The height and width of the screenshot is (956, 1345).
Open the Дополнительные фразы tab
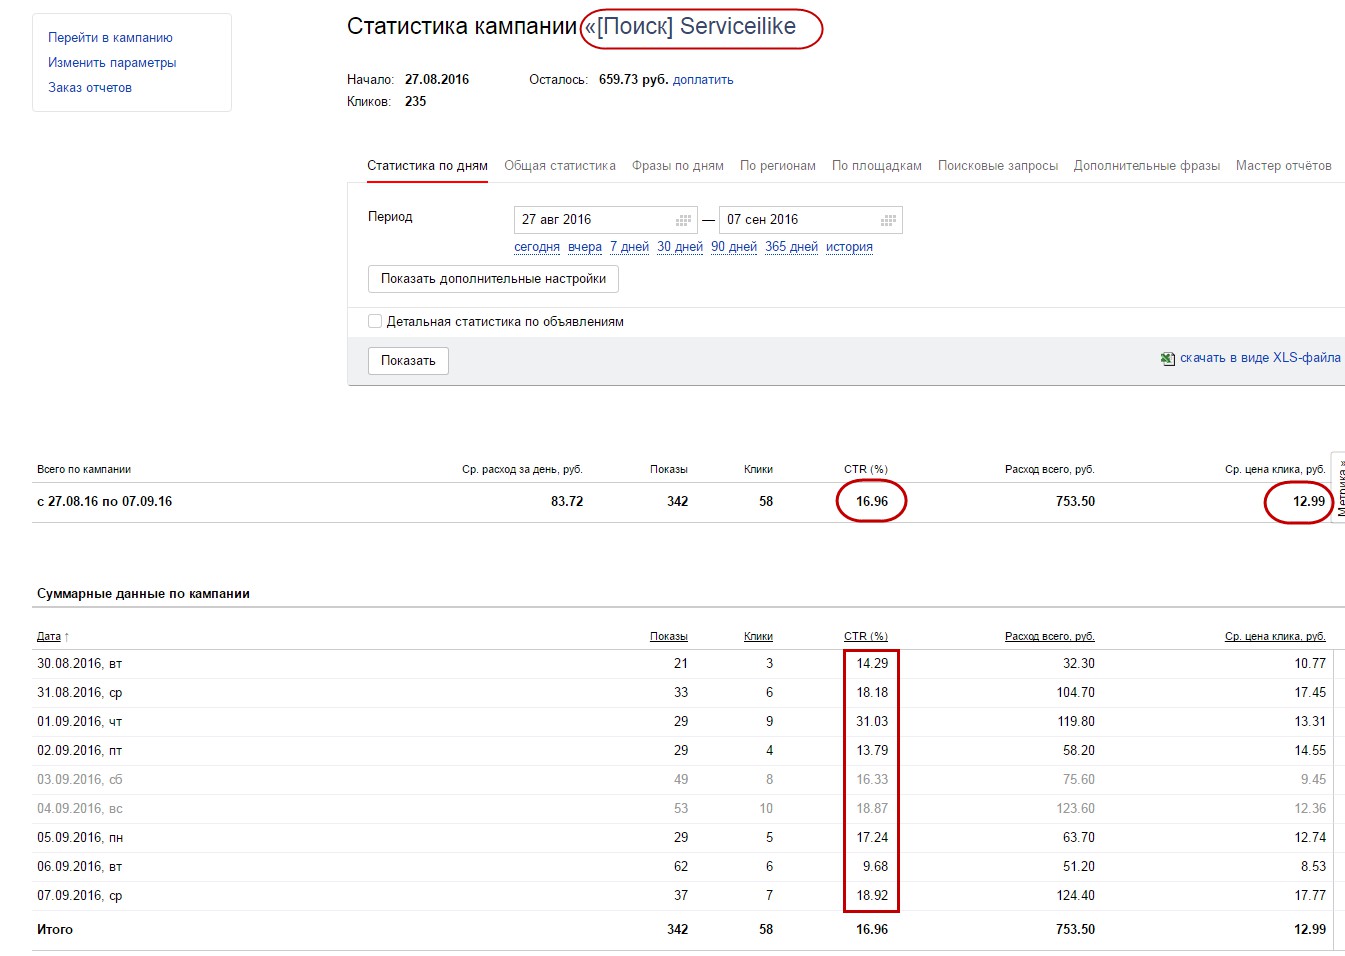pyautogui.click(x=1147, y=166)
